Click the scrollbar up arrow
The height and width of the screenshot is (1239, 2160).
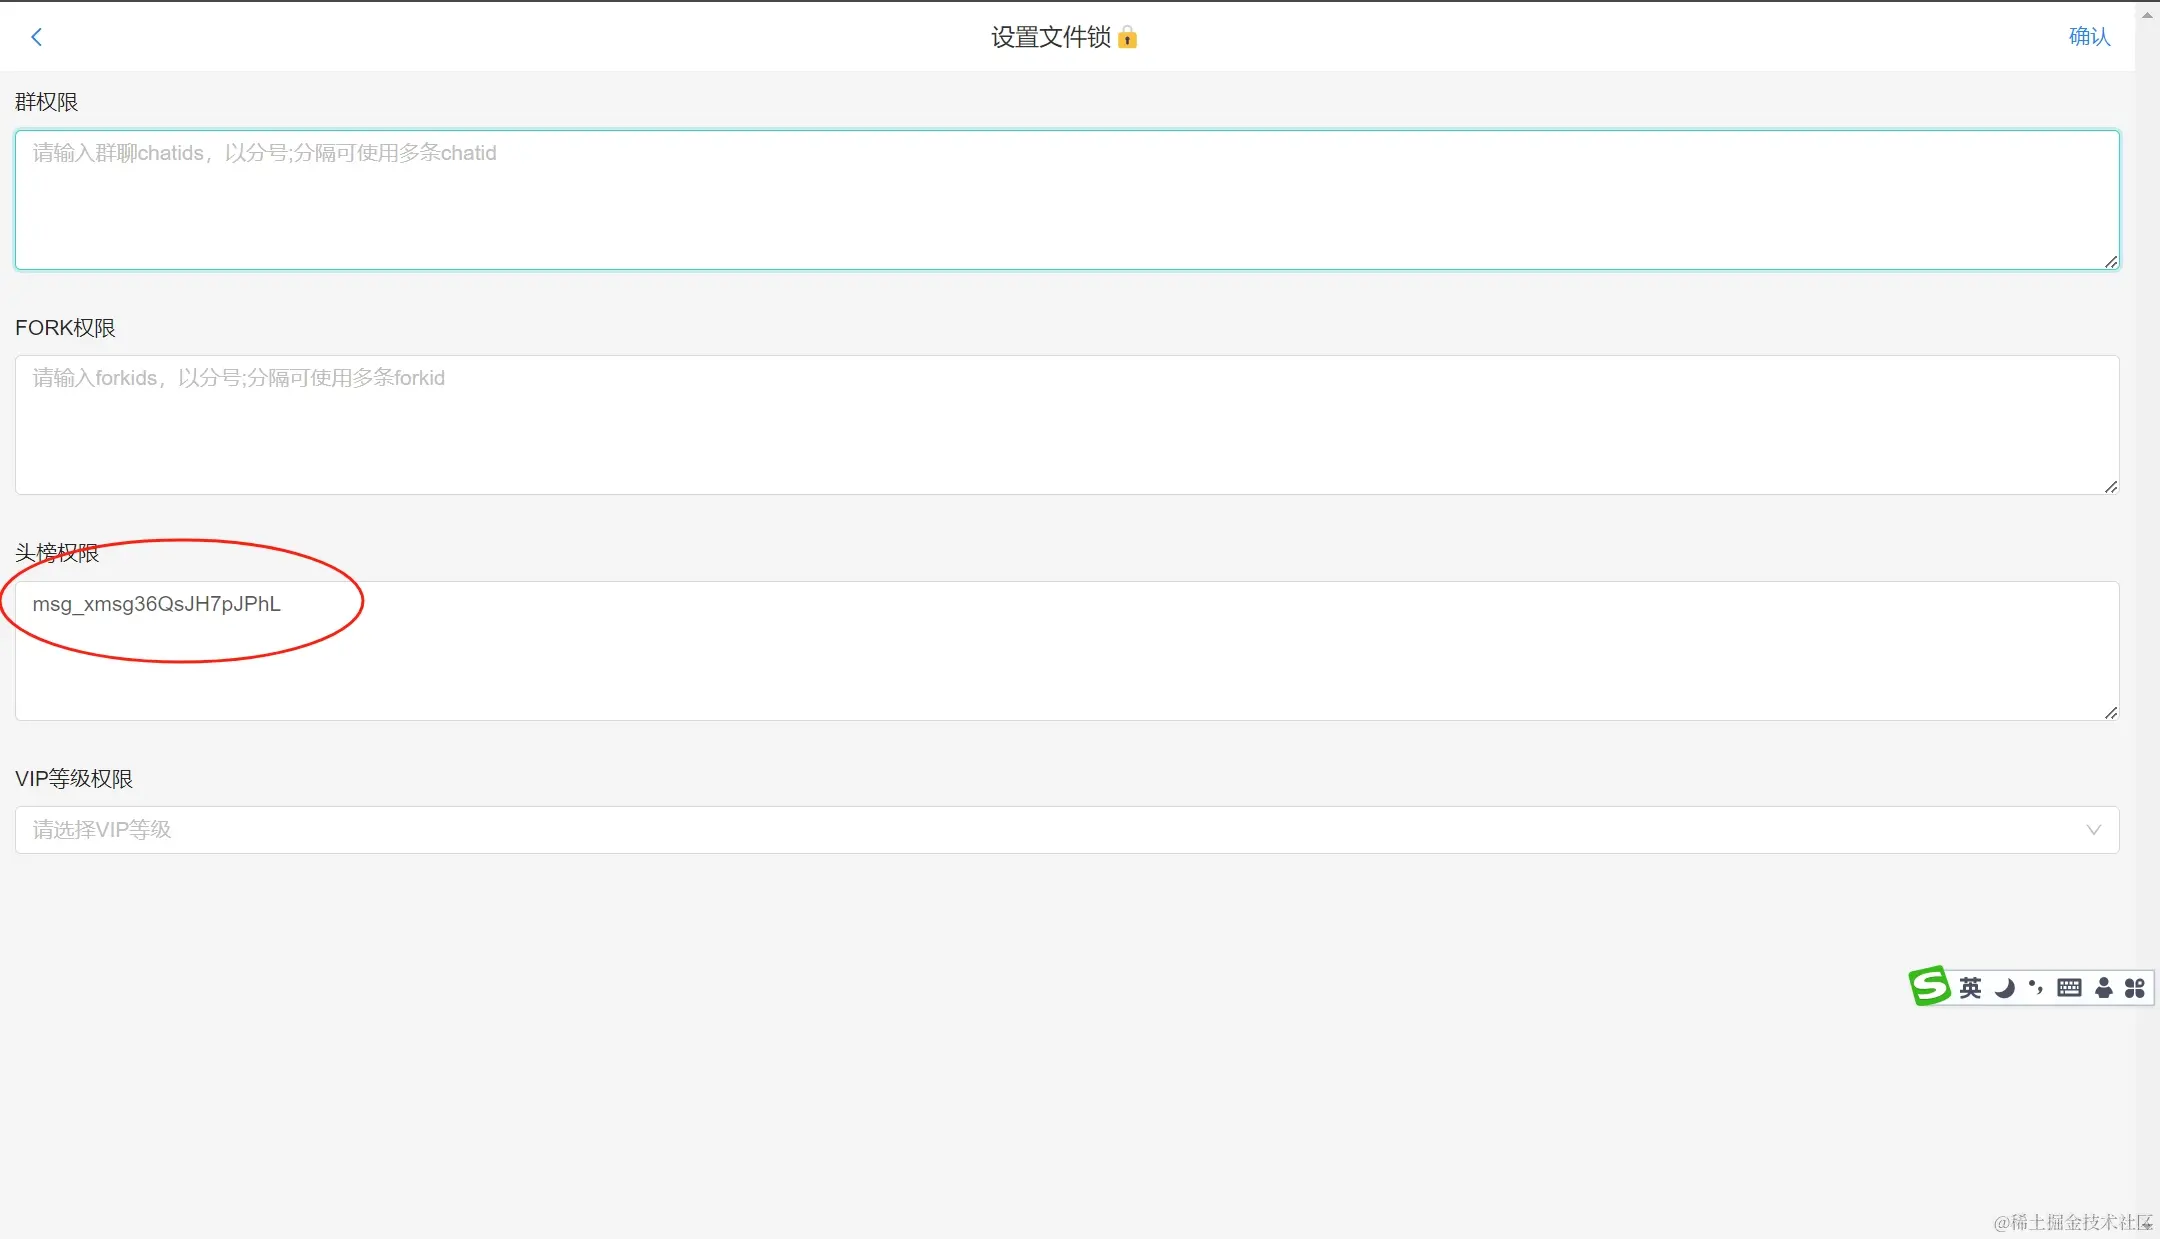[x=2147, y=14]
